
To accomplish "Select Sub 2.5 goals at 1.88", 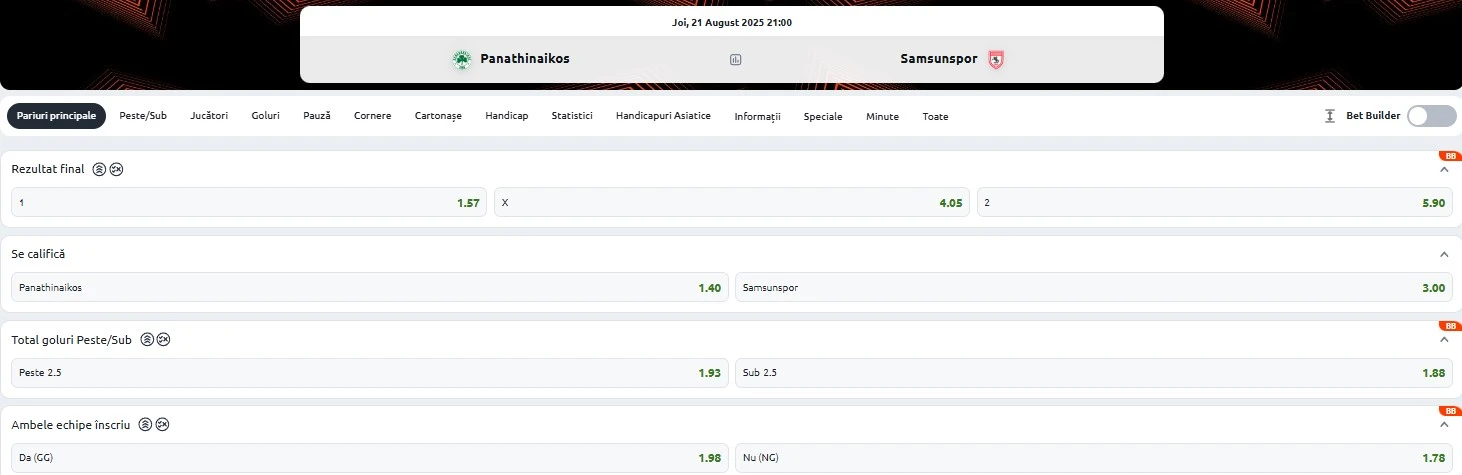I will [x=1093, y=372].
